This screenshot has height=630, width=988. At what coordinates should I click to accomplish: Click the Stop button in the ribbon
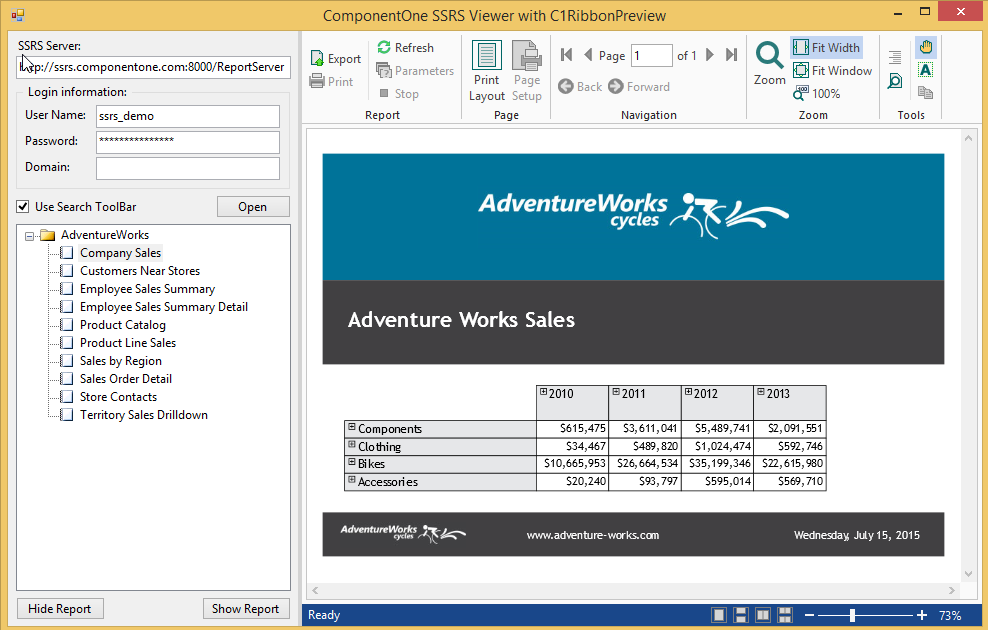399,93
